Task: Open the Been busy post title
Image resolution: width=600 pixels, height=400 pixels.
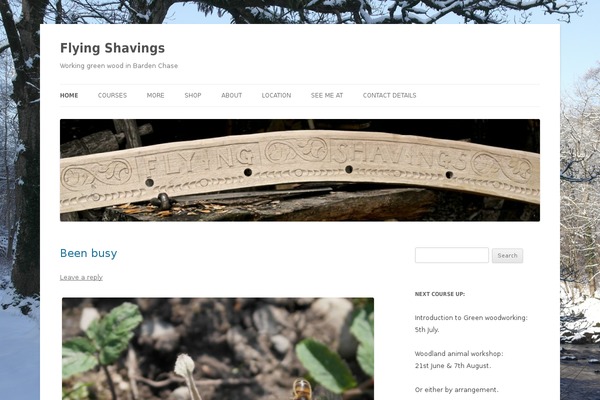Action: 88,253
